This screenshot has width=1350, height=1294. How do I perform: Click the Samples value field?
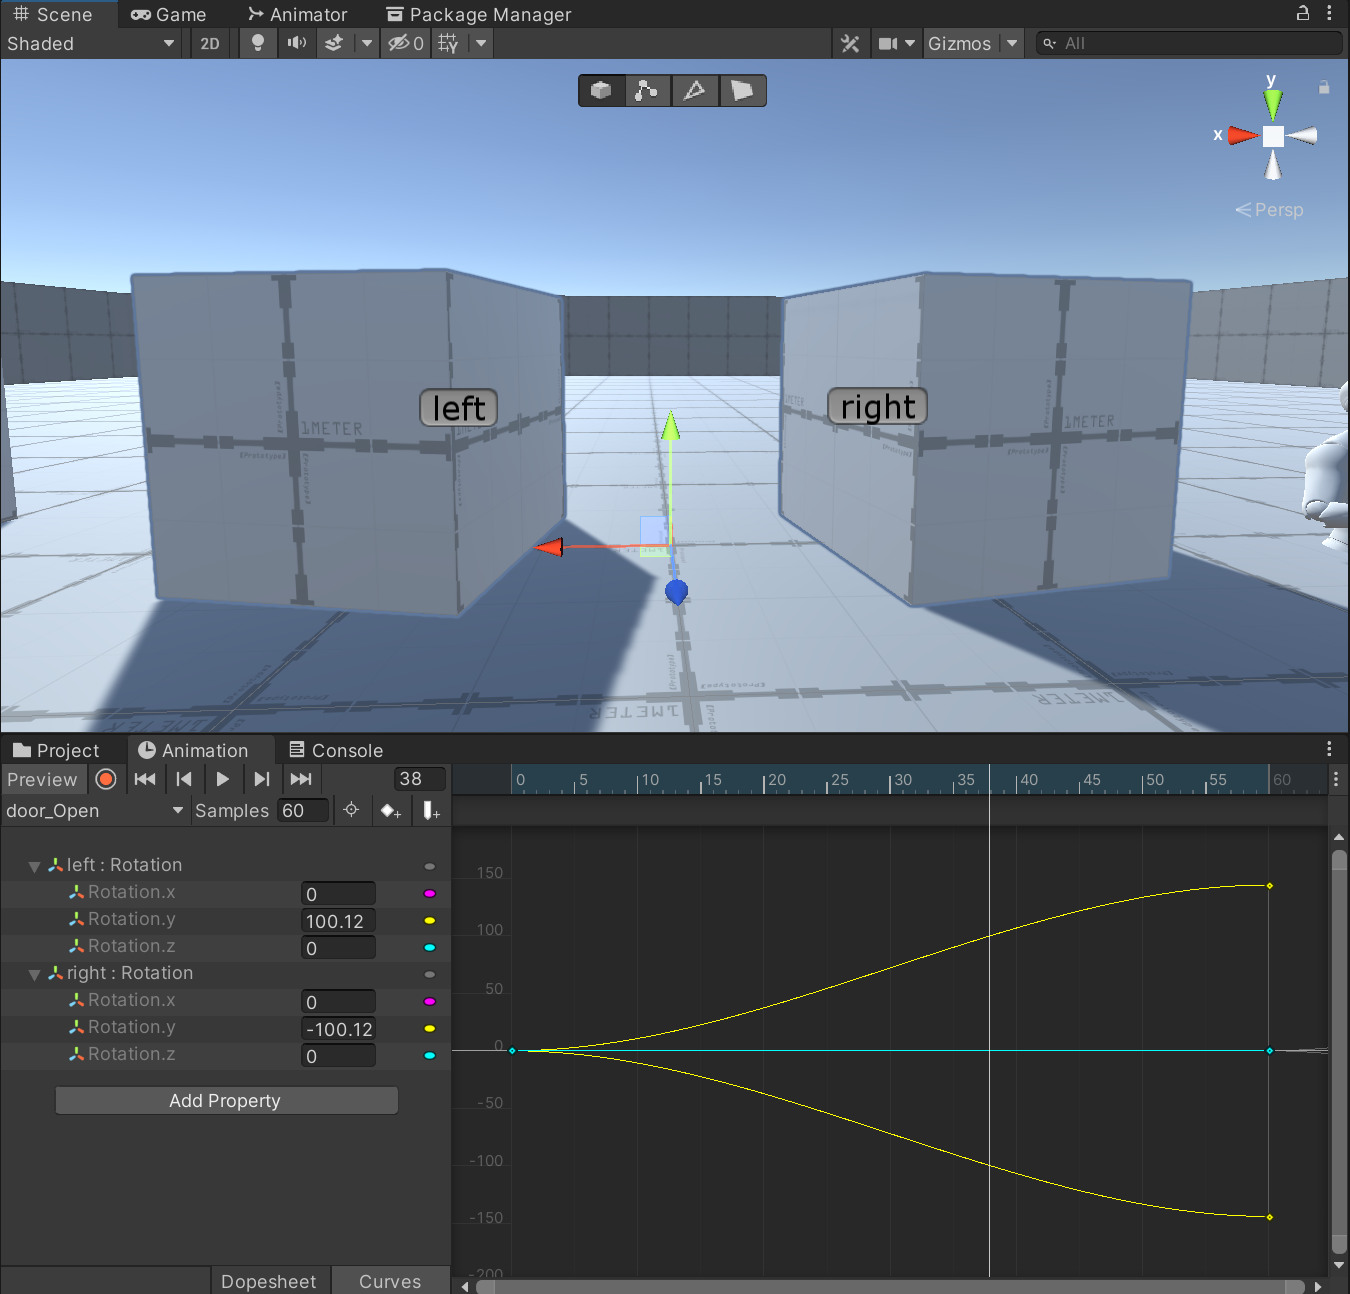click(303, 811)
